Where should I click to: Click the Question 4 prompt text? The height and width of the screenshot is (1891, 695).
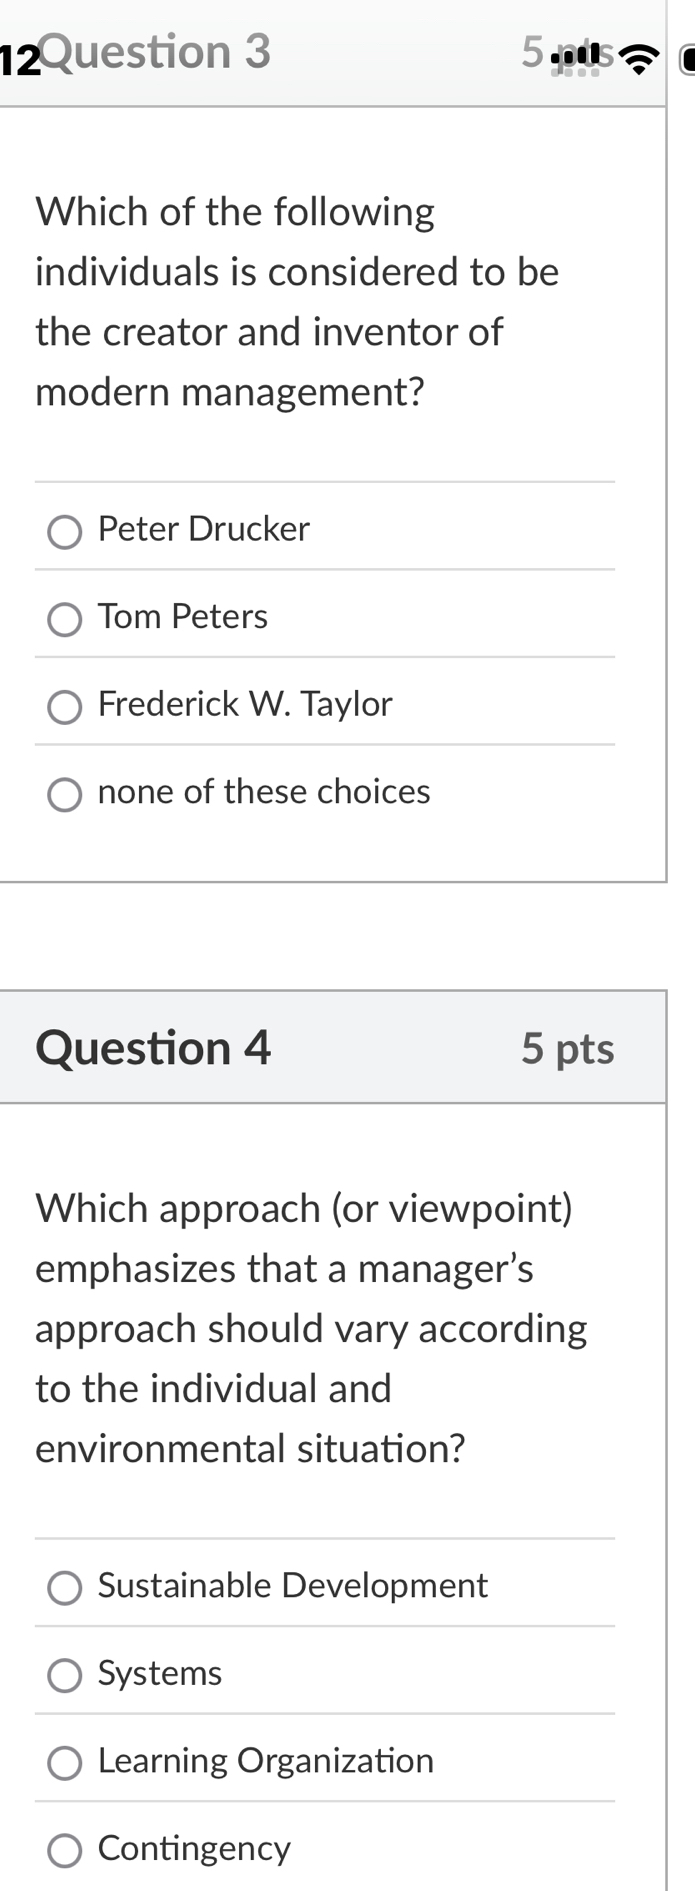(310, 1328)
